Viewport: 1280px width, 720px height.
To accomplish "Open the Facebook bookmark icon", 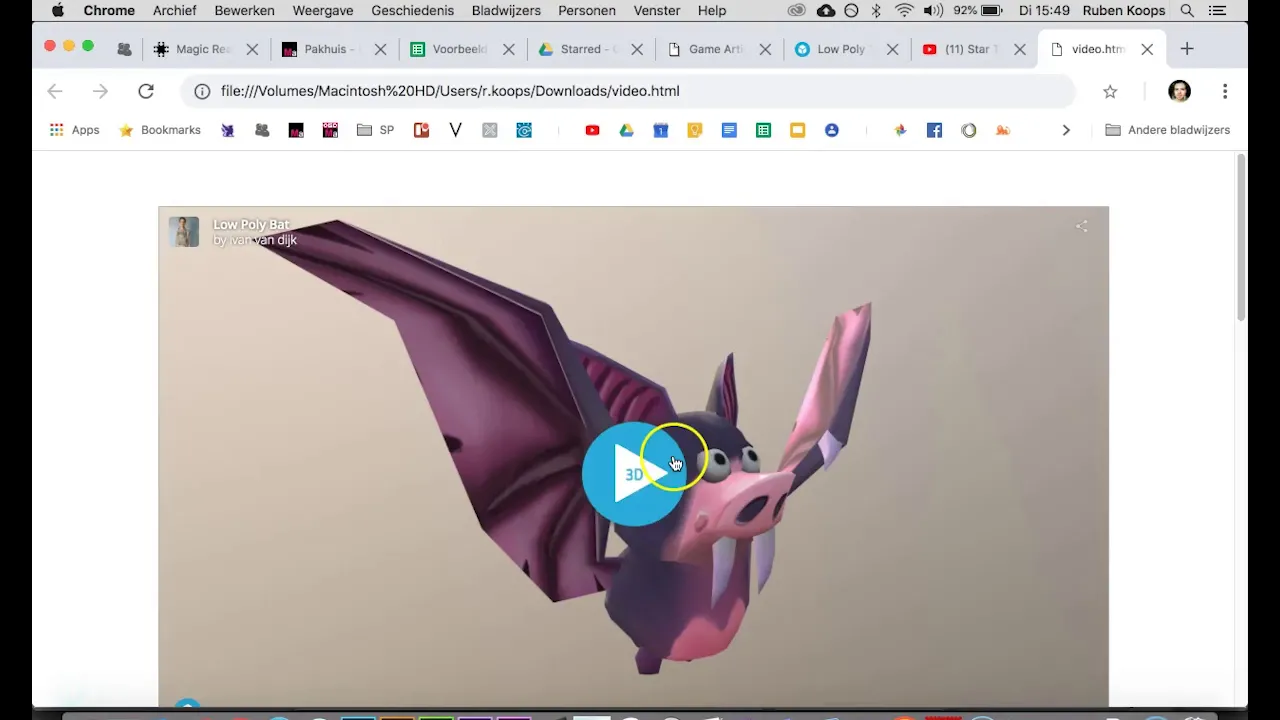I will (x=934, y=130).
